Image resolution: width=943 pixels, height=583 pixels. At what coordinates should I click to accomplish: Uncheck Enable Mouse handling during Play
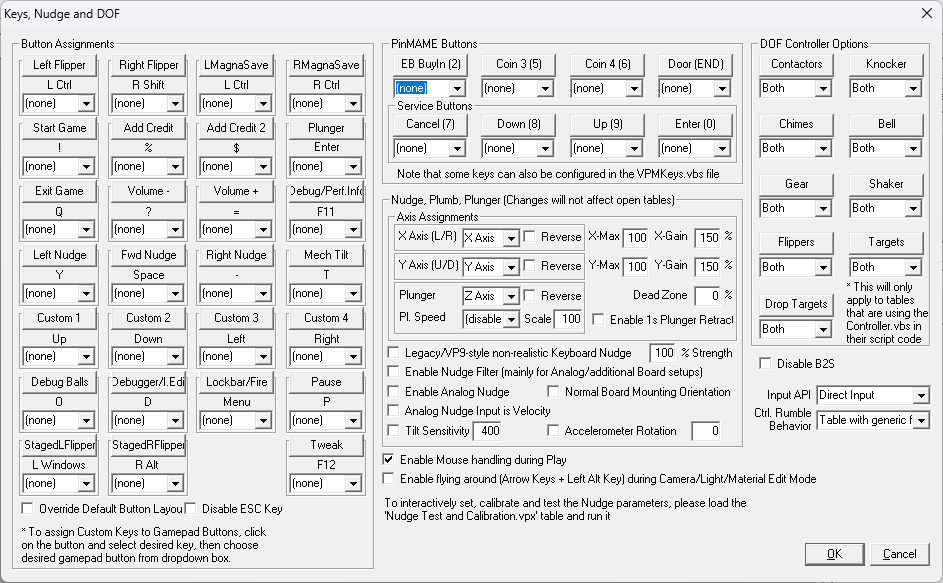point(389,460)
